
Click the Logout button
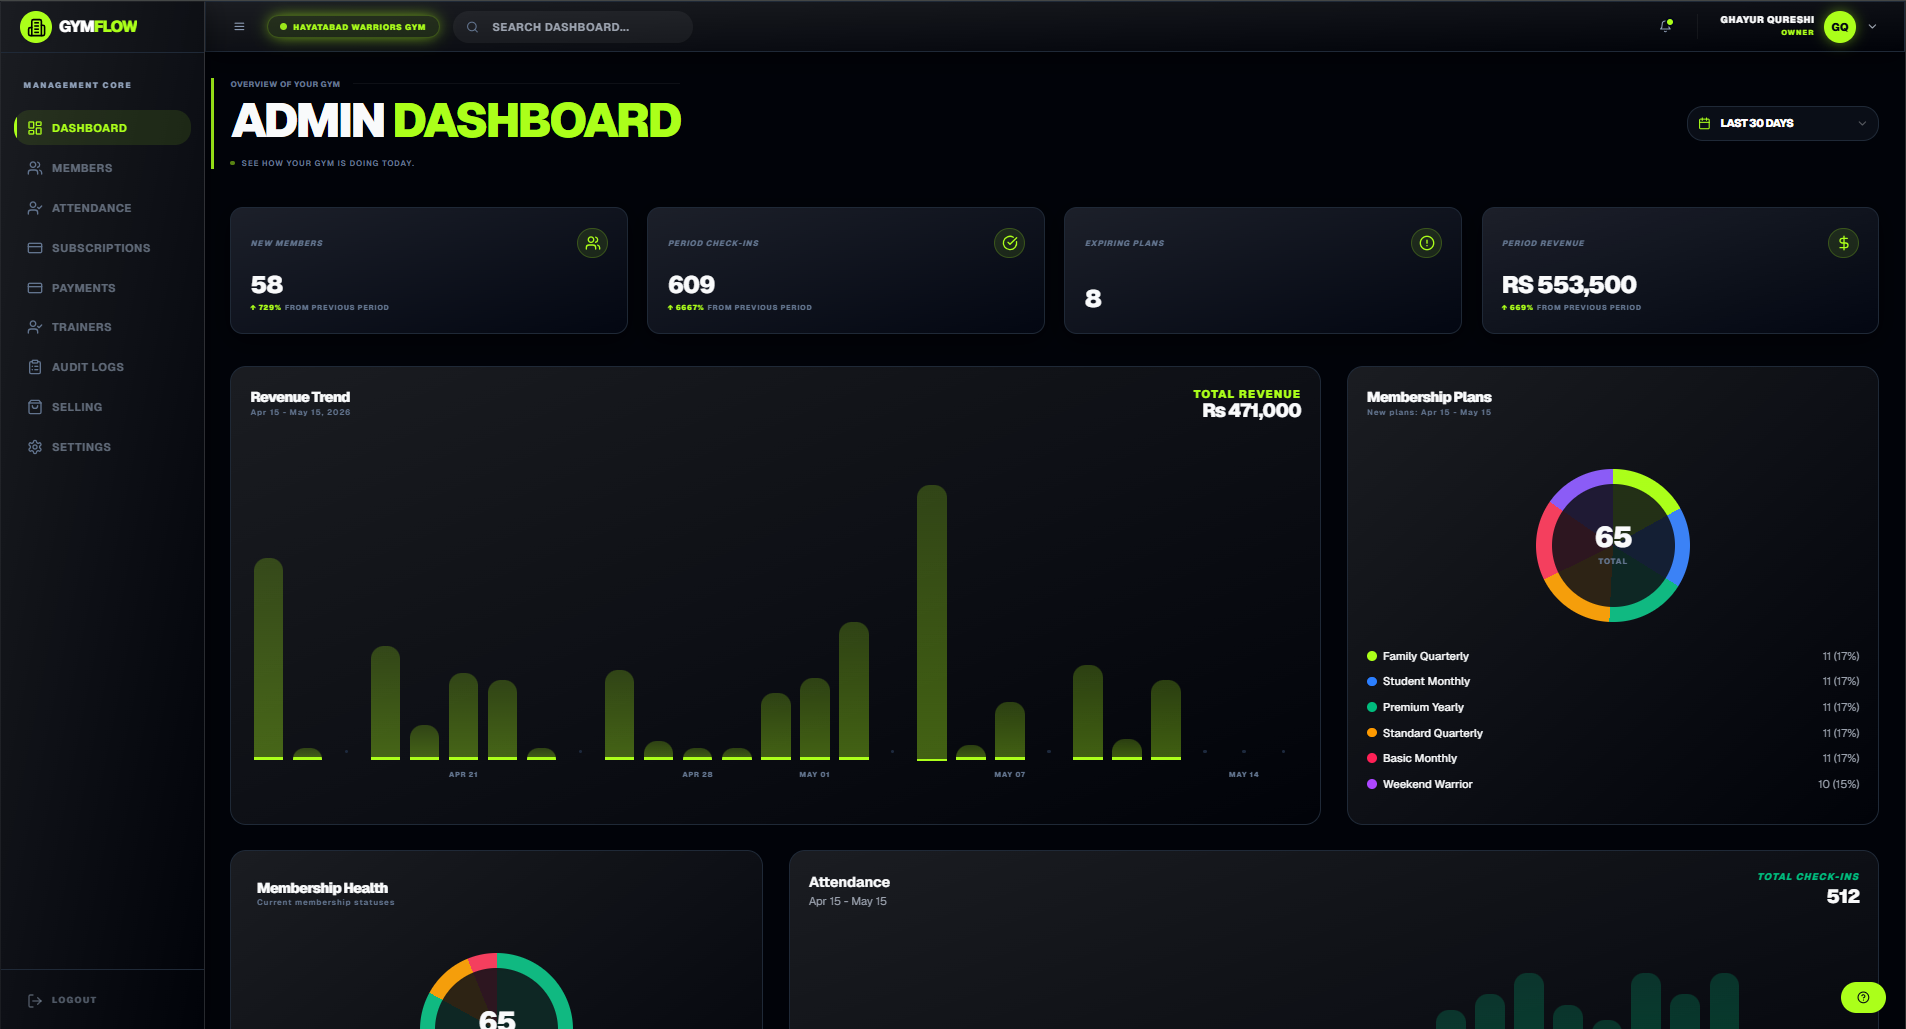(x=62, y=1000)
